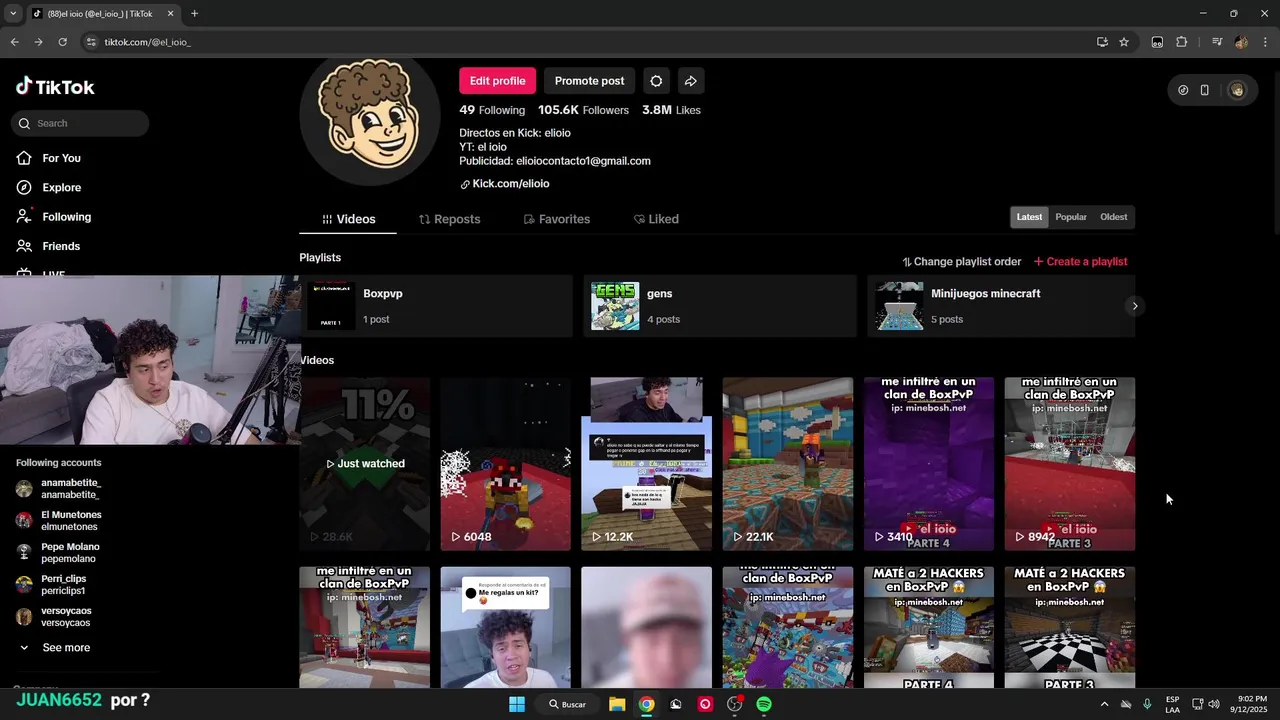
Task: Open the Explore page
Action: tap(61, 187)
